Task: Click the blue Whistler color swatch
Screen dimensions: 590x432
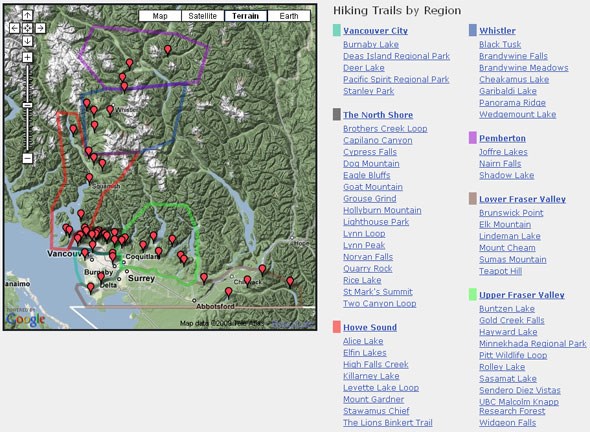Action: [473, 30]
